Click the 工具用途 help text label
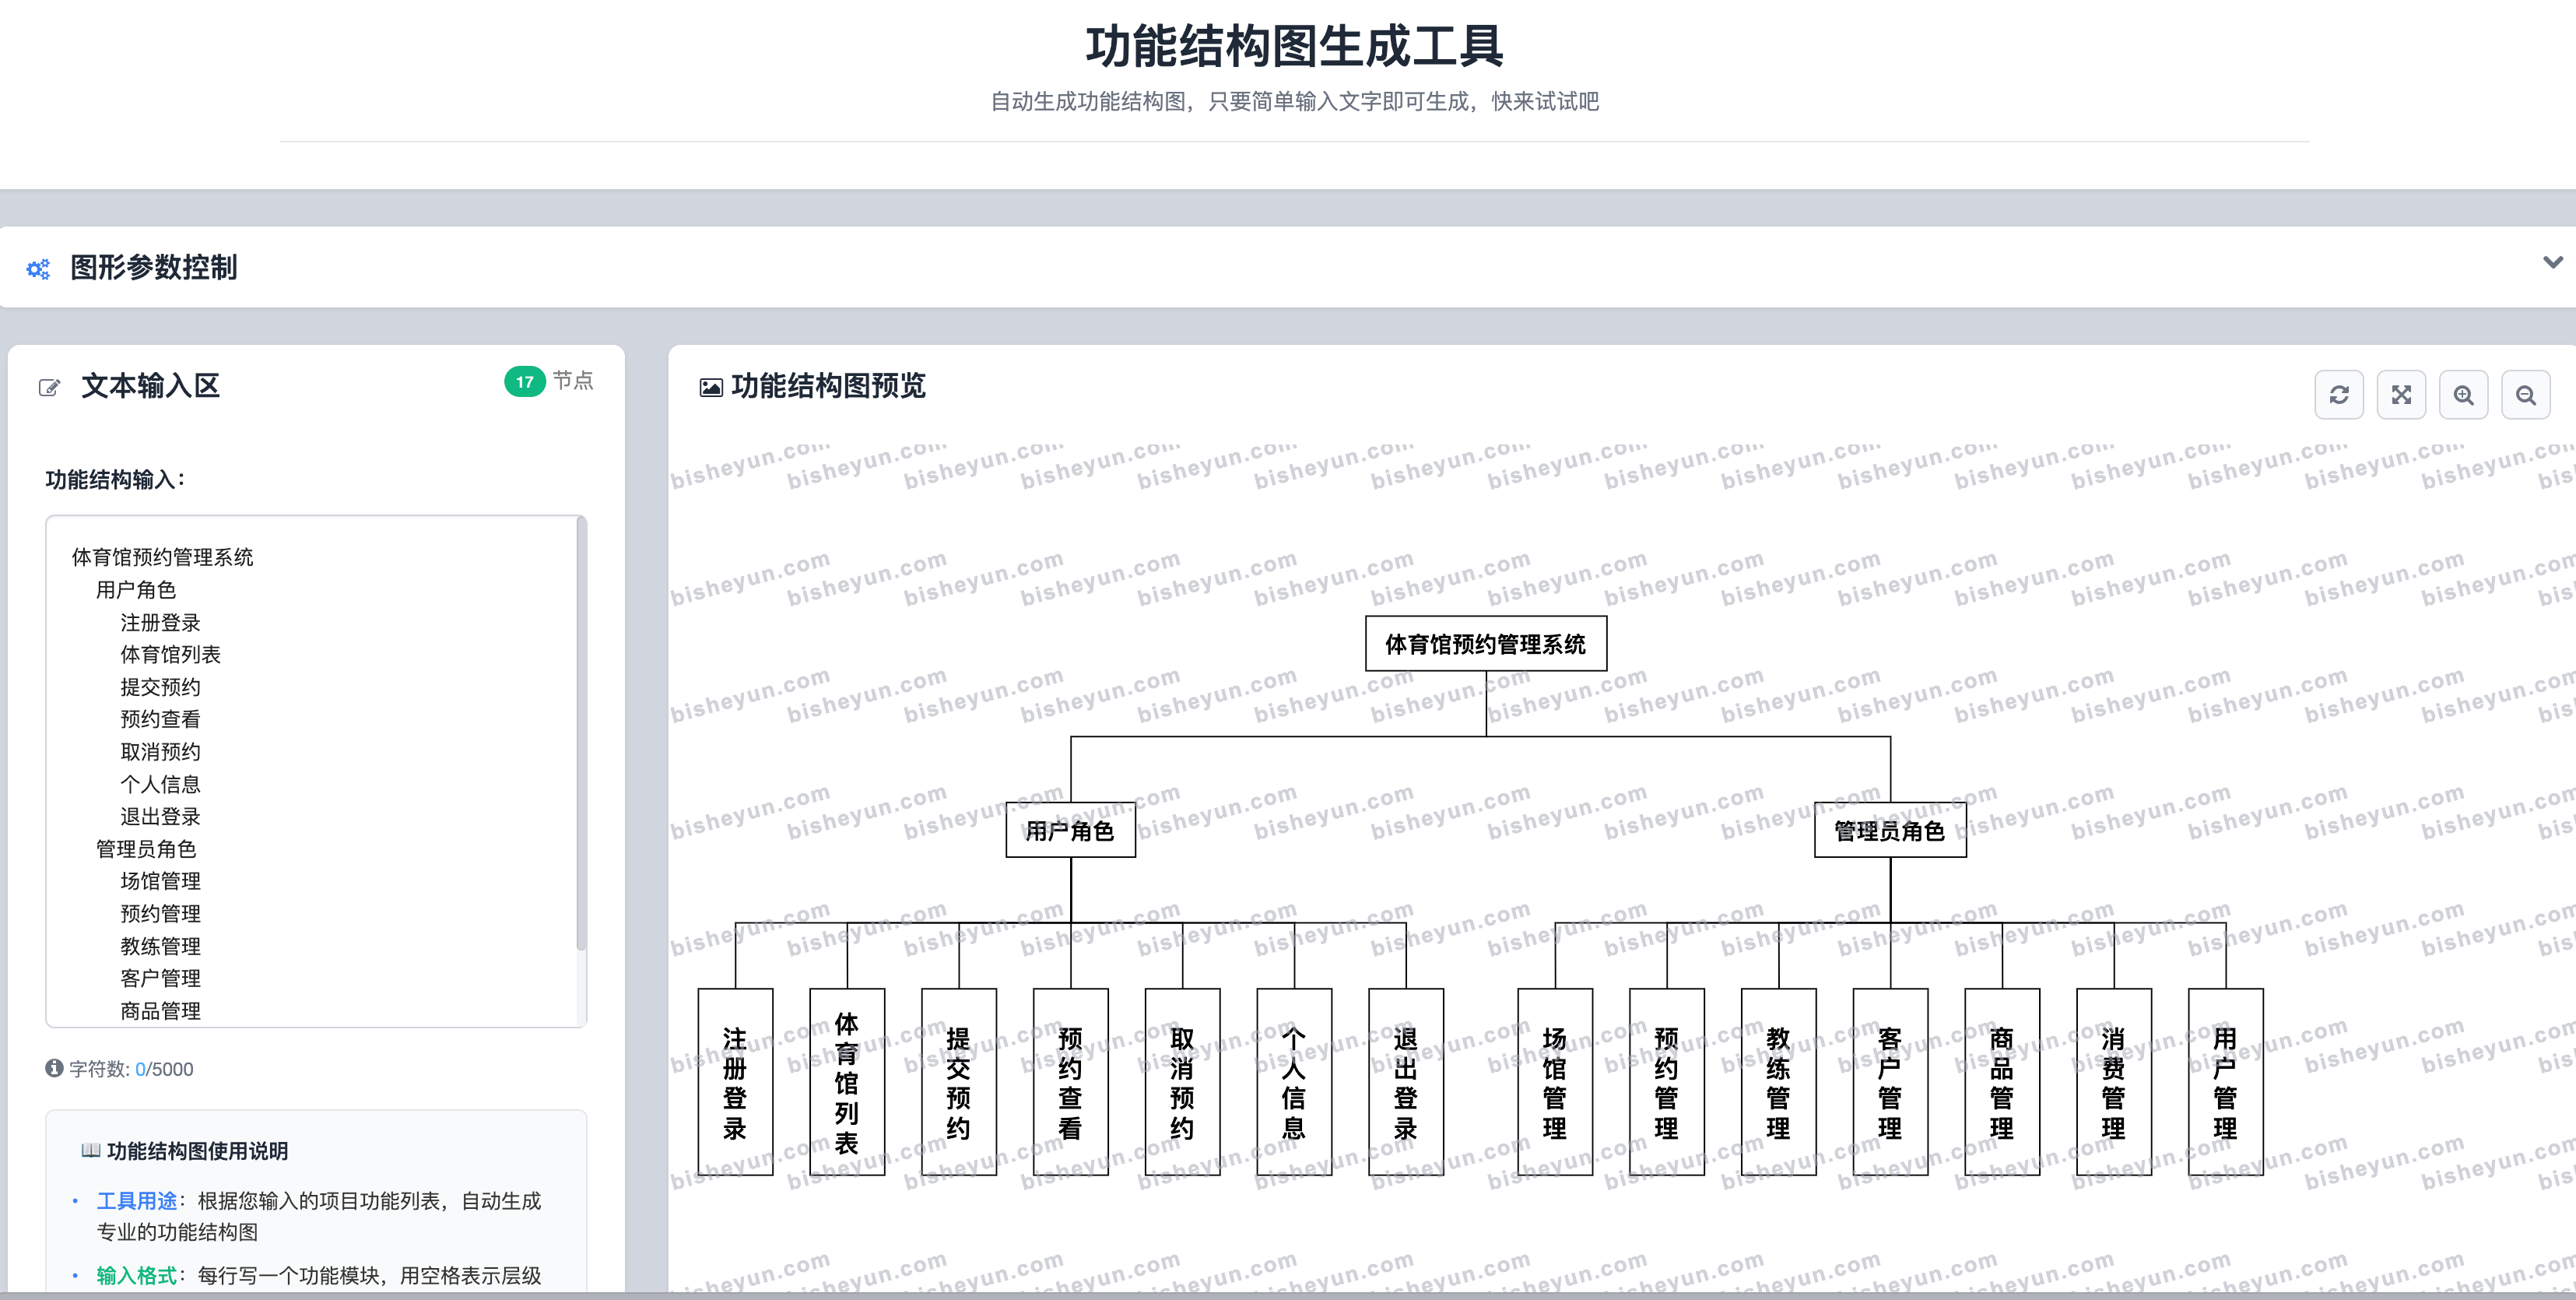Image resolution: width=2576 pixels, height=1300 pixels. coord(136,1200)
